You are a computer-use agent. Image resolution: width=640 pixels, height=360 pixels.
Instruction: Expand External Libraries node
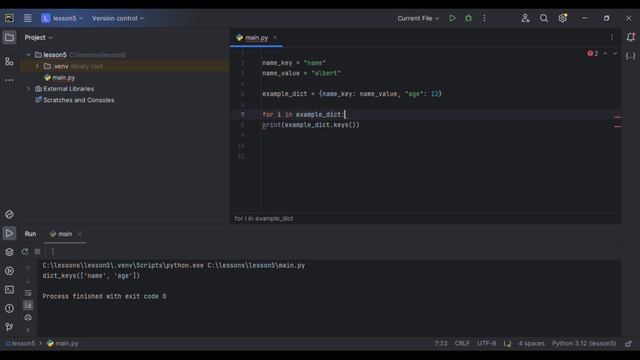tap(28, 89)
